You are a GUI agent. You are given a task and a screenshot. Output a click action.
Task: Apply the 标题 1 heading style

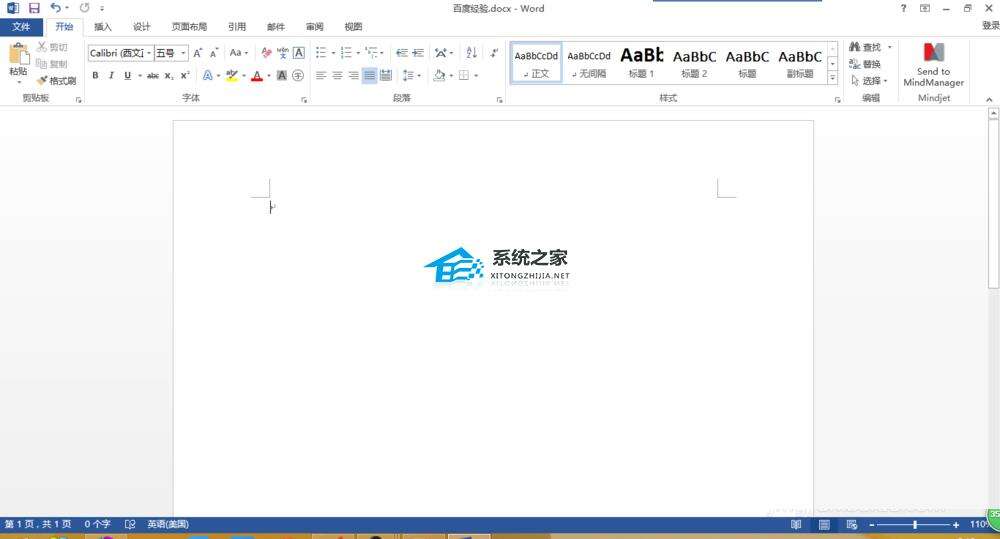pyautogui.click(x=642, y=63)
